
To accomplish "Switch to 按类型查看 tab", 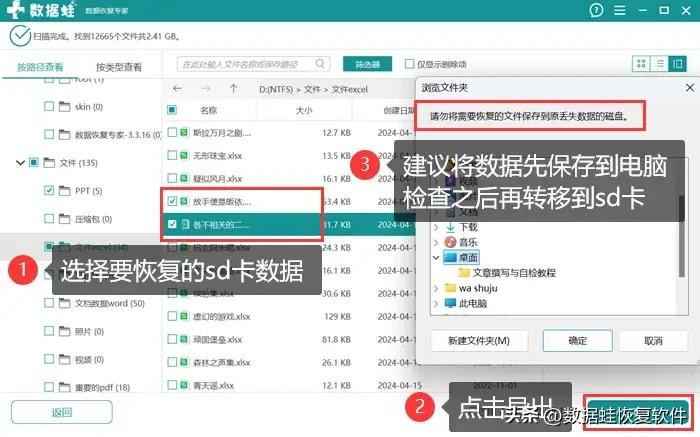I will [118, 67].
